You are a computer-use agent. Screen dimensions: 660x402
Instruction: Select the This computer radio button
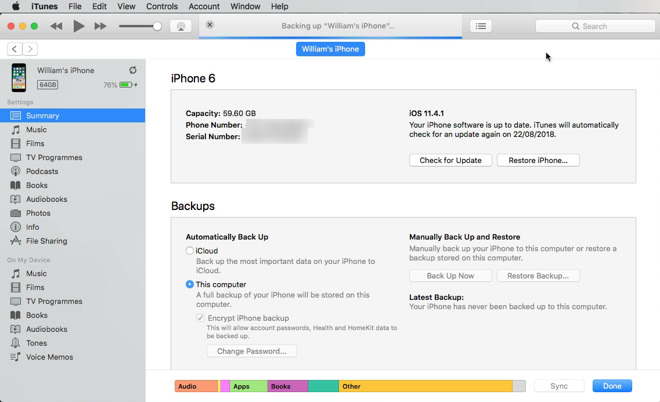coord(189,284)
